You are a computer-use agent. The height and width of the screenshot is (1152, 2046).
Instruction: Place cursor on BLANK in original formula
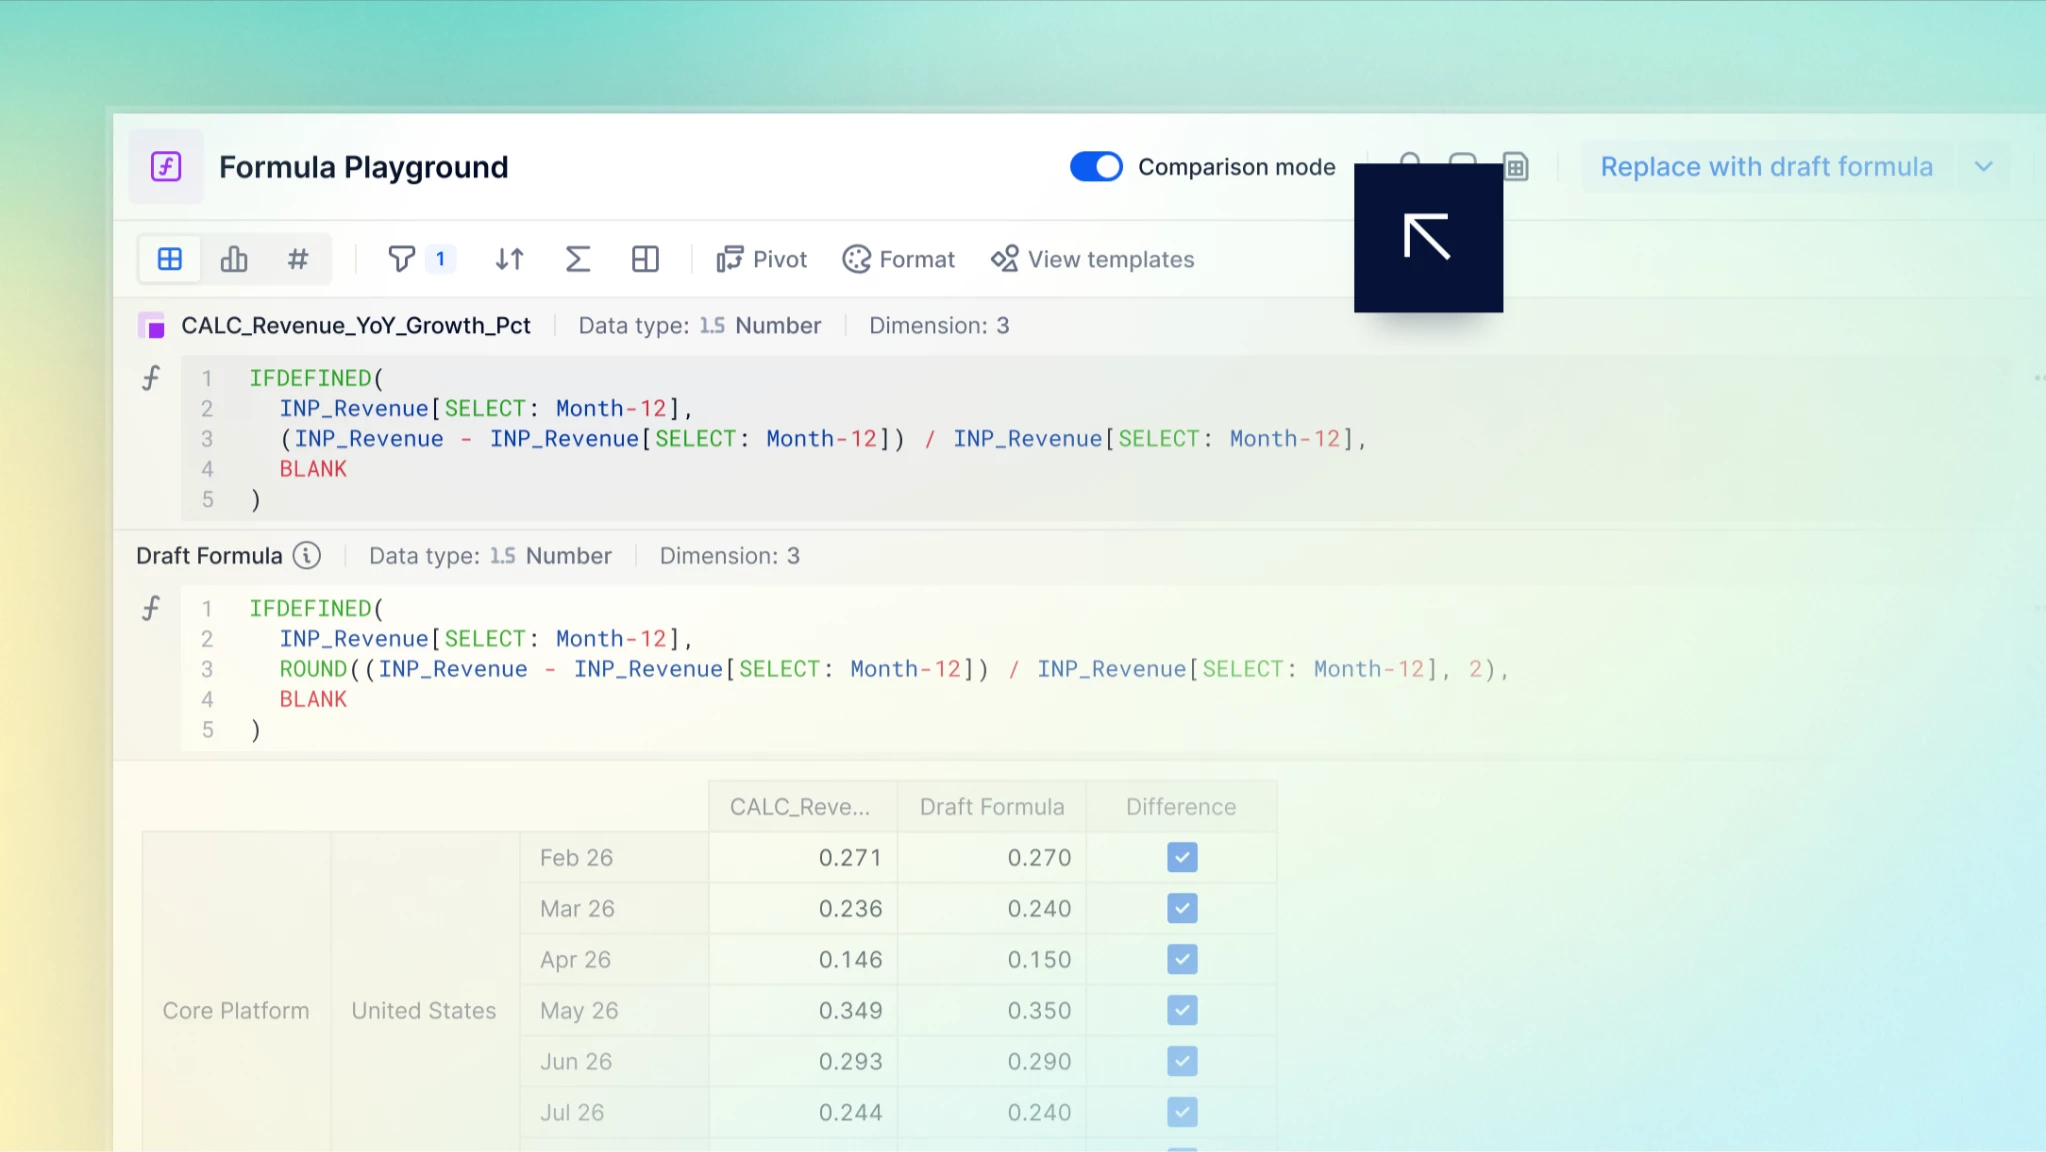(313, 469)
